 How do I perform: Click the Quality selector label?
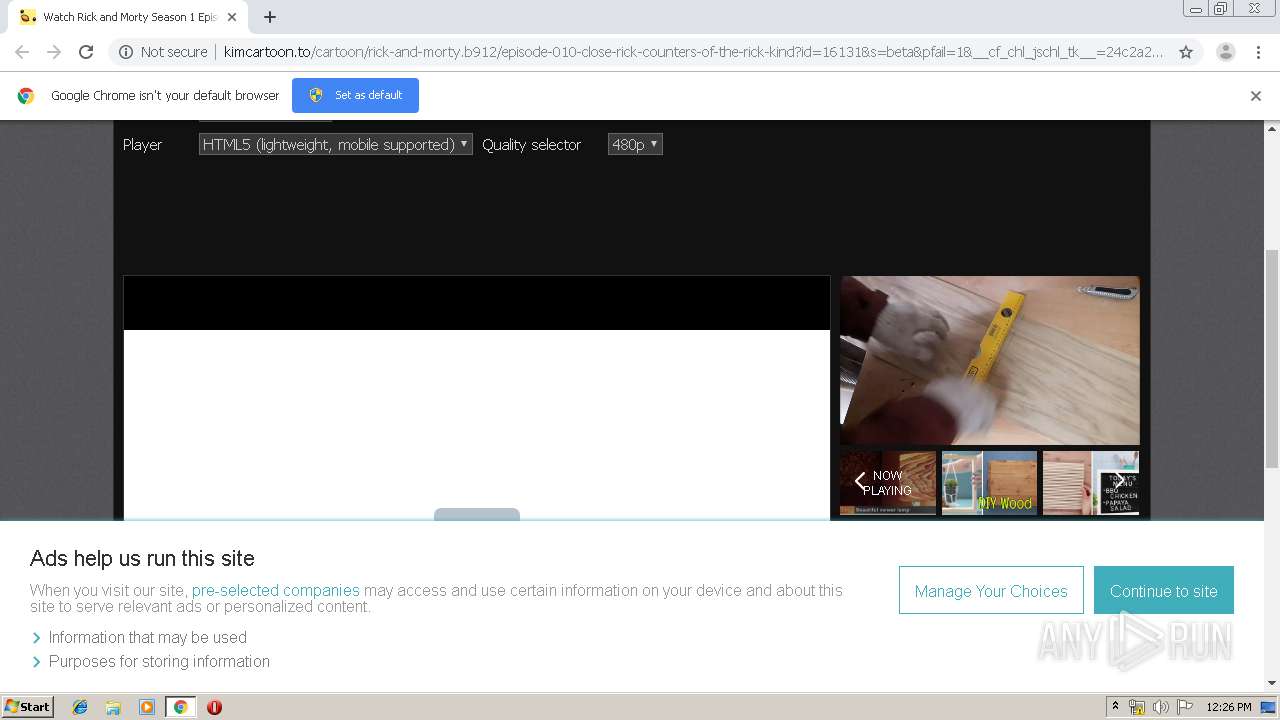[531, 145]
